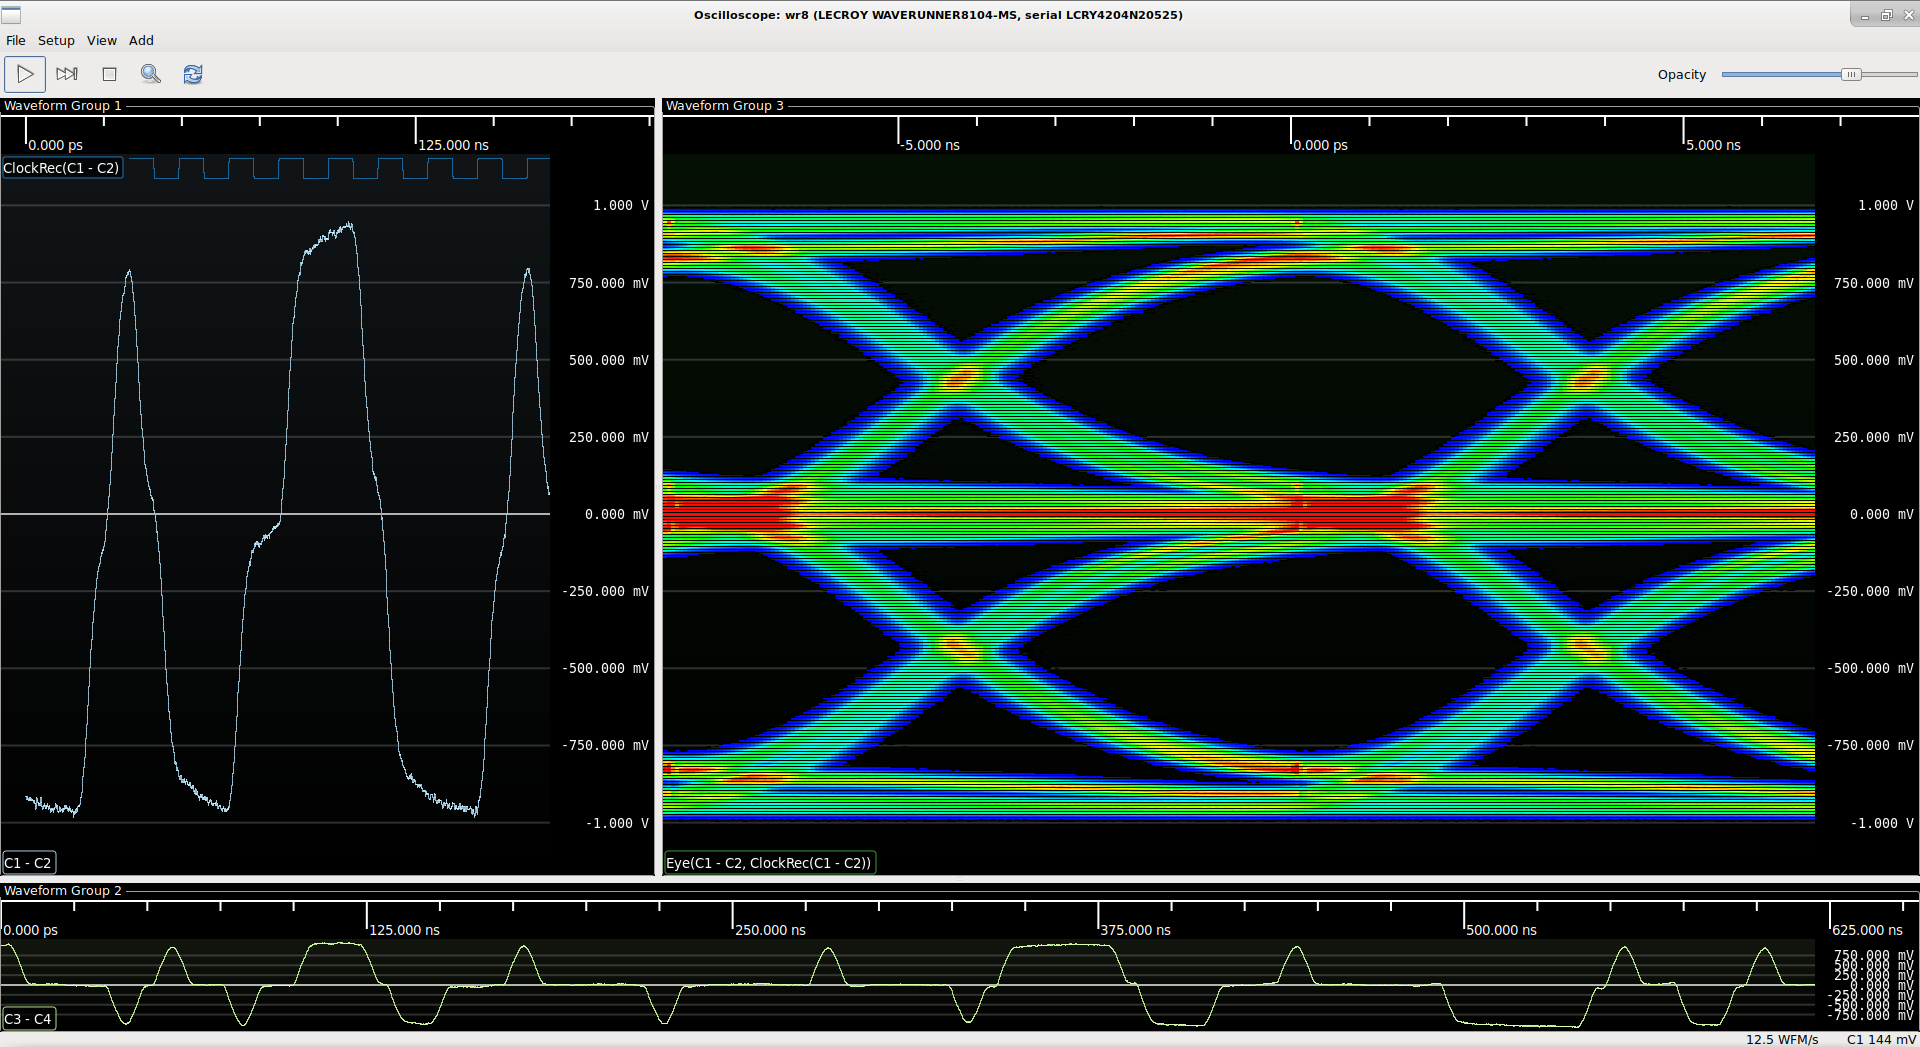
Task: Click the 375.000 ns marker in Group 2
Action: (1135, 930)
